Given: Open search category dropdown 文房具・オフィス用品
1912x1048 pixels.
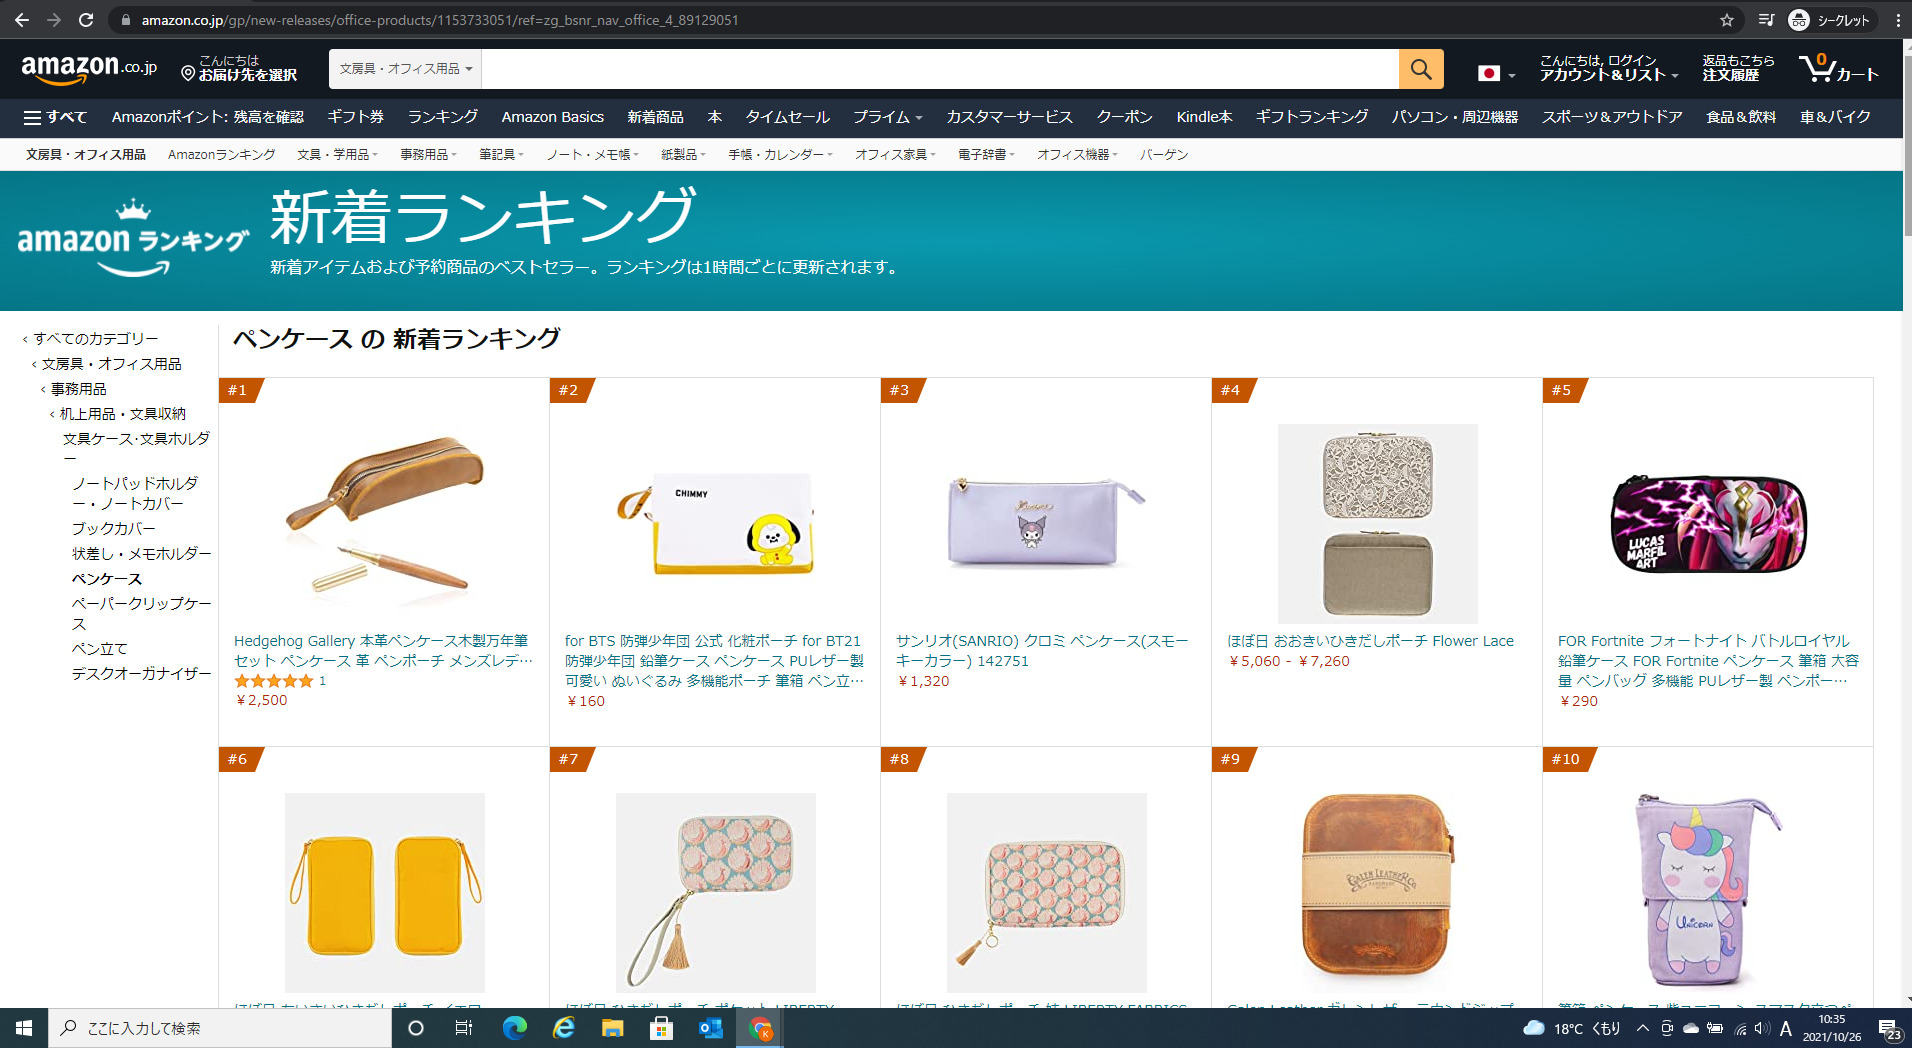Looking at the screenshot, I should coord(405,69).
